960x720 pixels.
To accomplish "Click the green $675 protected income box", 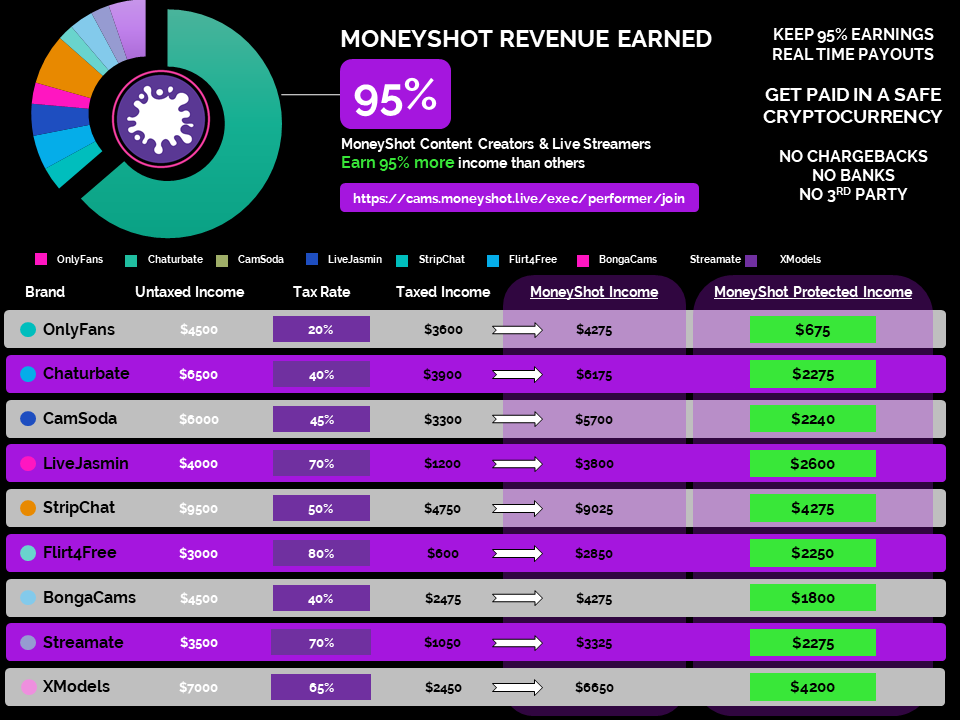I will 813,329.
